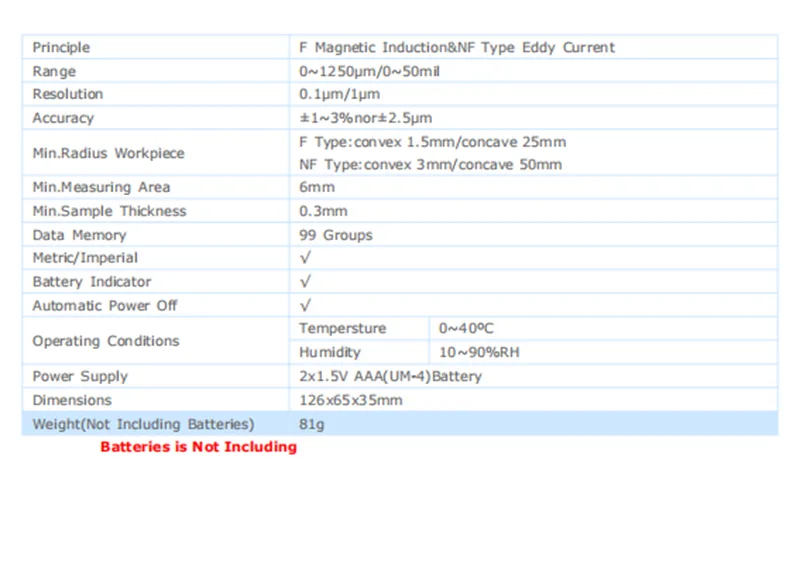Click the Operating Conditions label
Image resolution: width=800 pixels, height=573 pixels.
coord(106,341)
